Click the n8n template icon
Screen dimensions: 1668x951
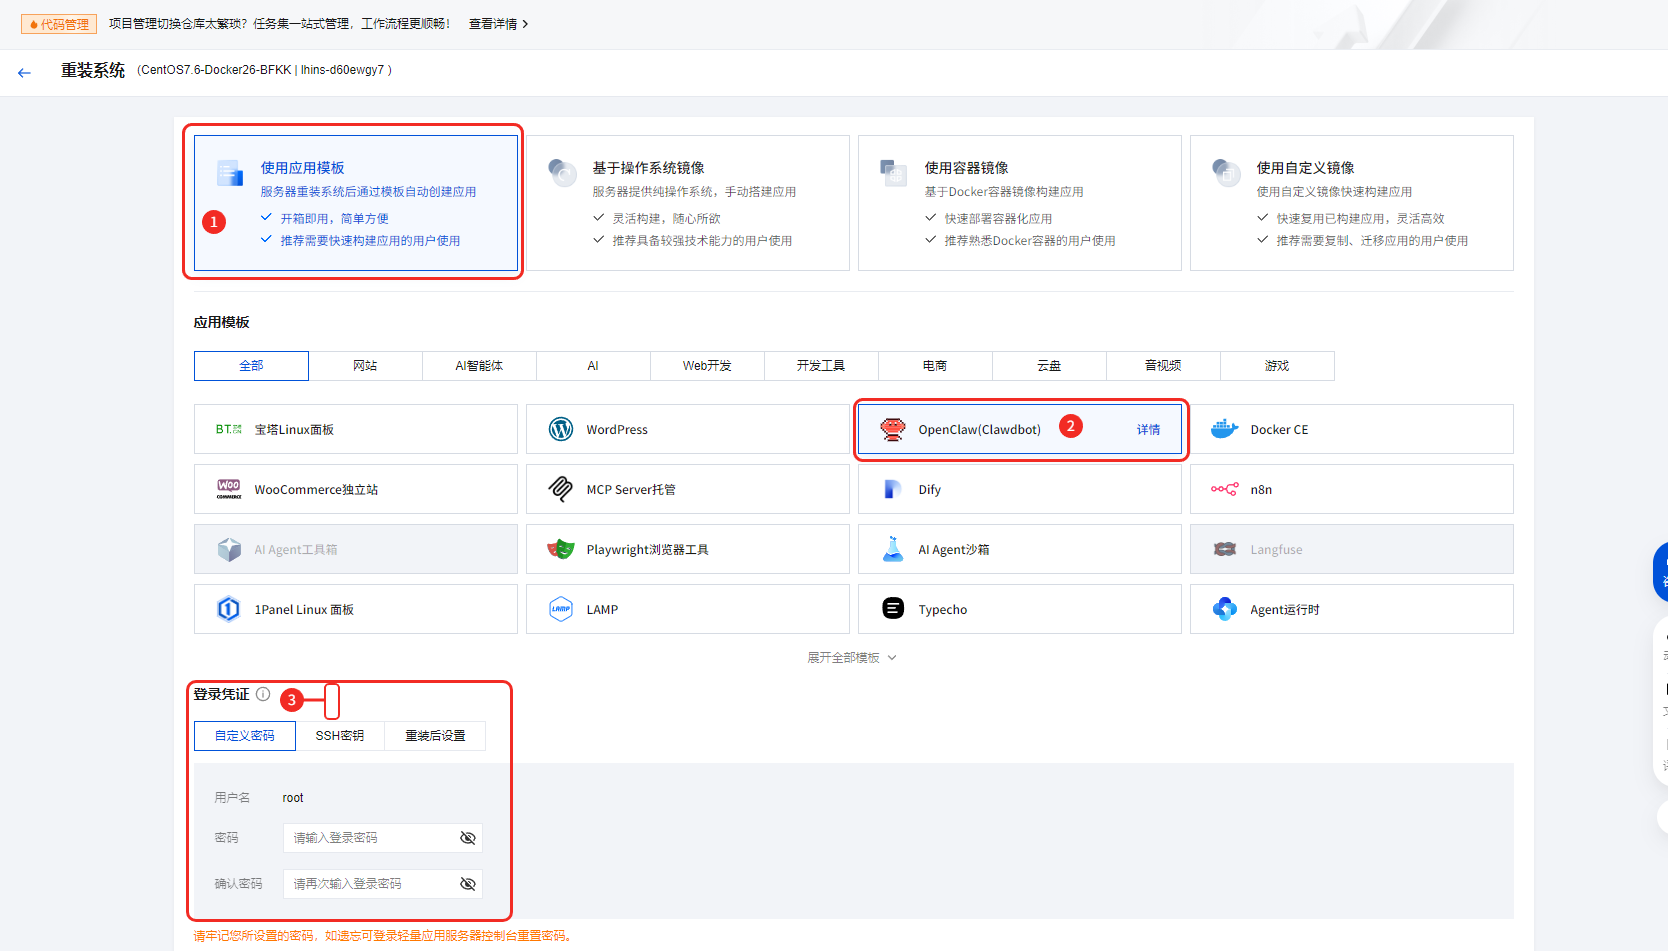pos(1224,489)
